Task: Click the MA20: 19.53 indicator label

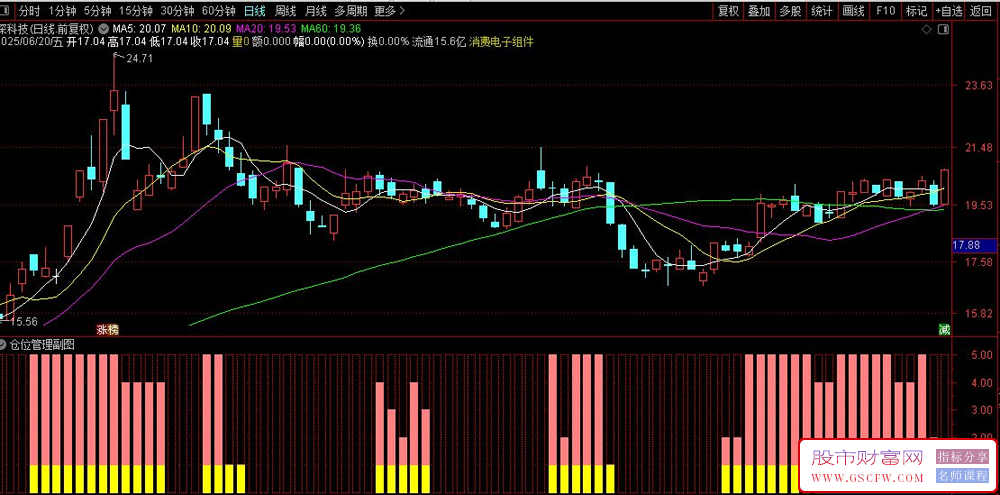Action: point(267,29)
